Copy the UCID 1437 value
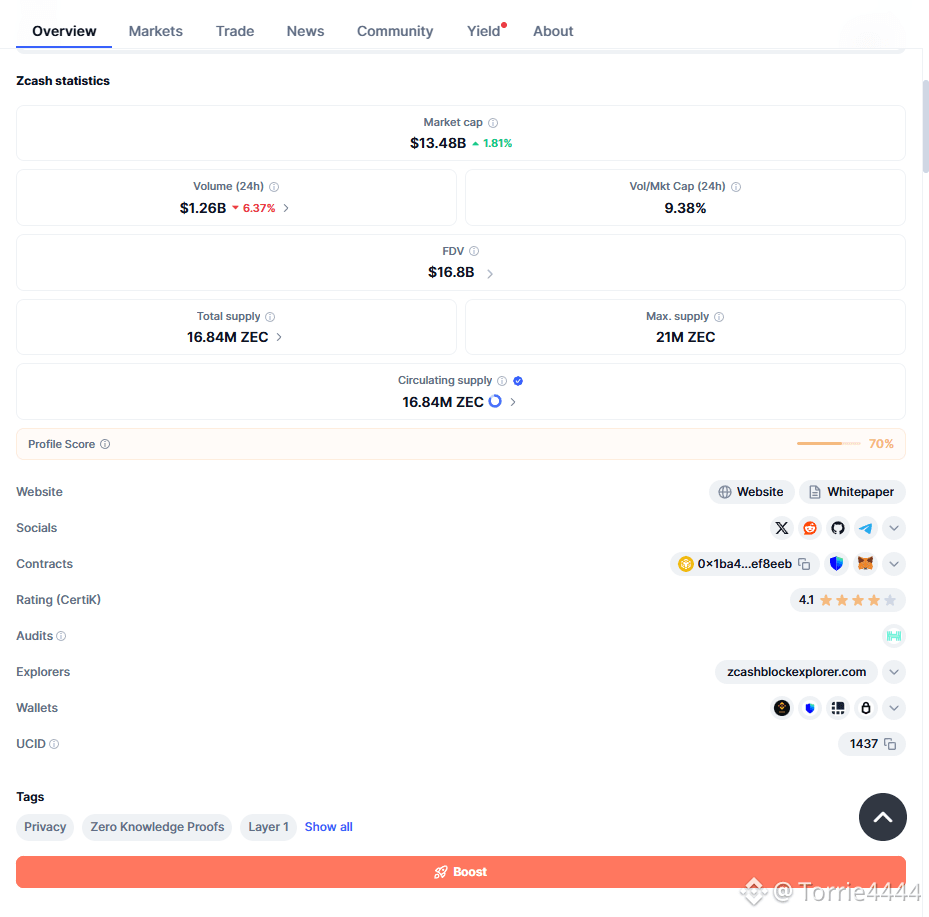 [890, 744]
